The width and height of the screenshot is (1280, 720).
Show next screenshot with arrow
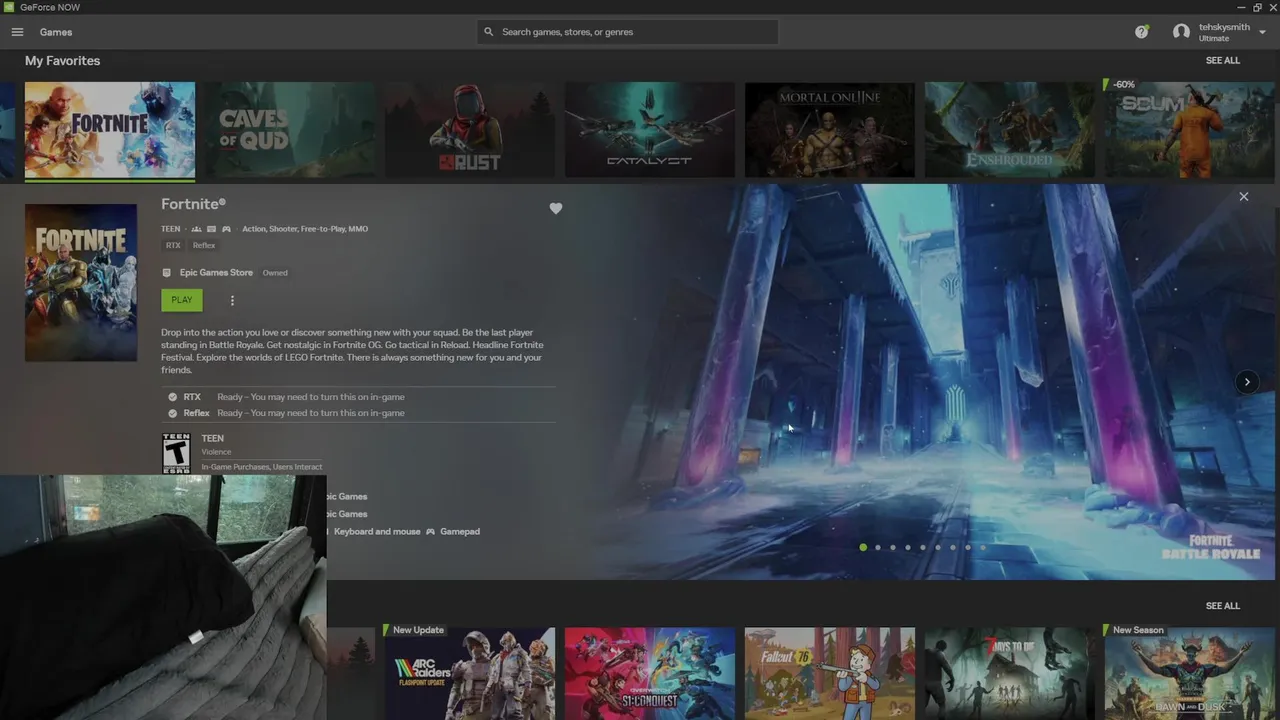pos(1247,381)
